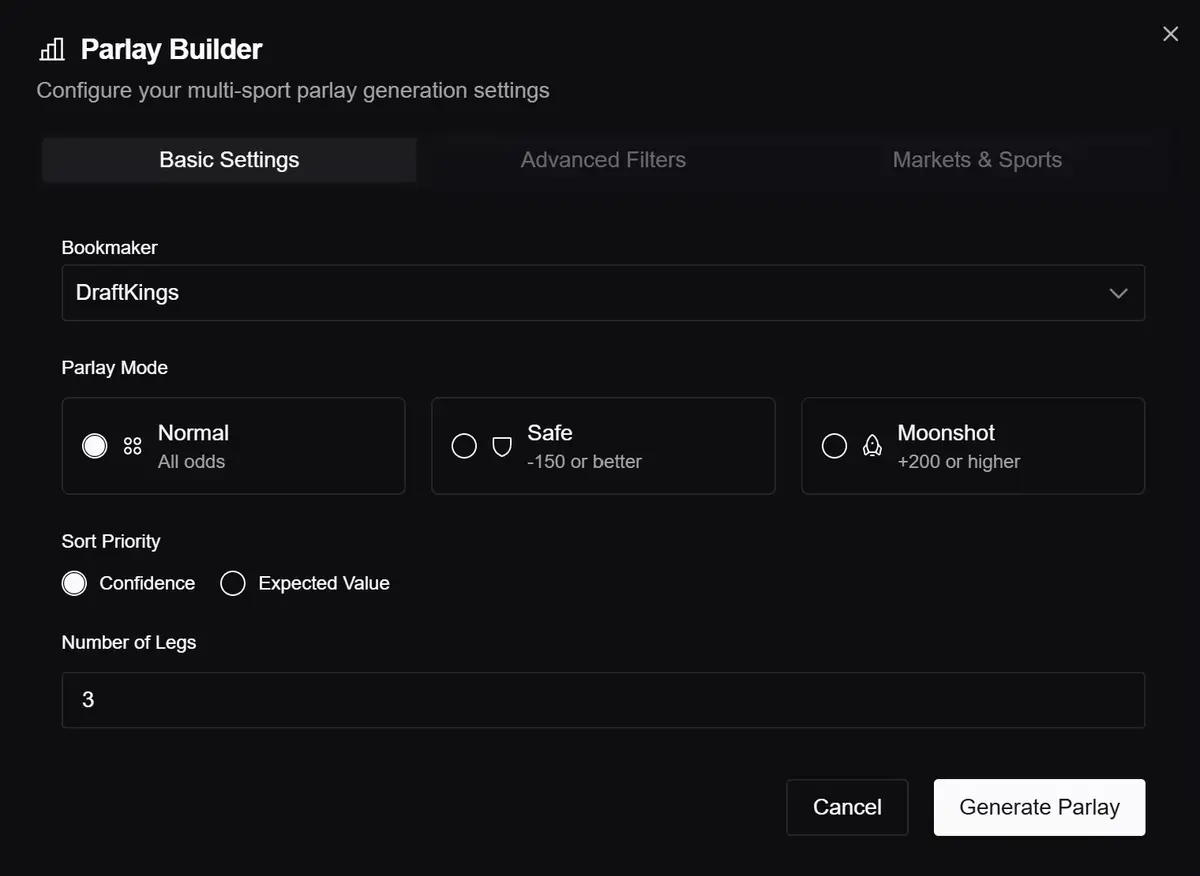This screenshot has height=876, width=1200.
Task: Click the chevron arrow in the Bookmaker field
Action: (x=1118, y=293)
